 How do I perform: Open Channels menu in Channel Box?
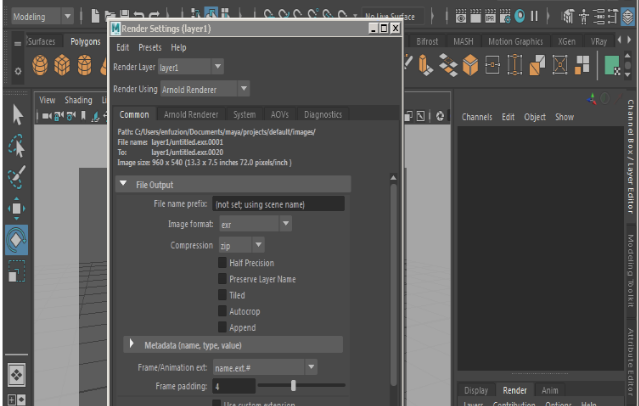(x=477, y=117)
